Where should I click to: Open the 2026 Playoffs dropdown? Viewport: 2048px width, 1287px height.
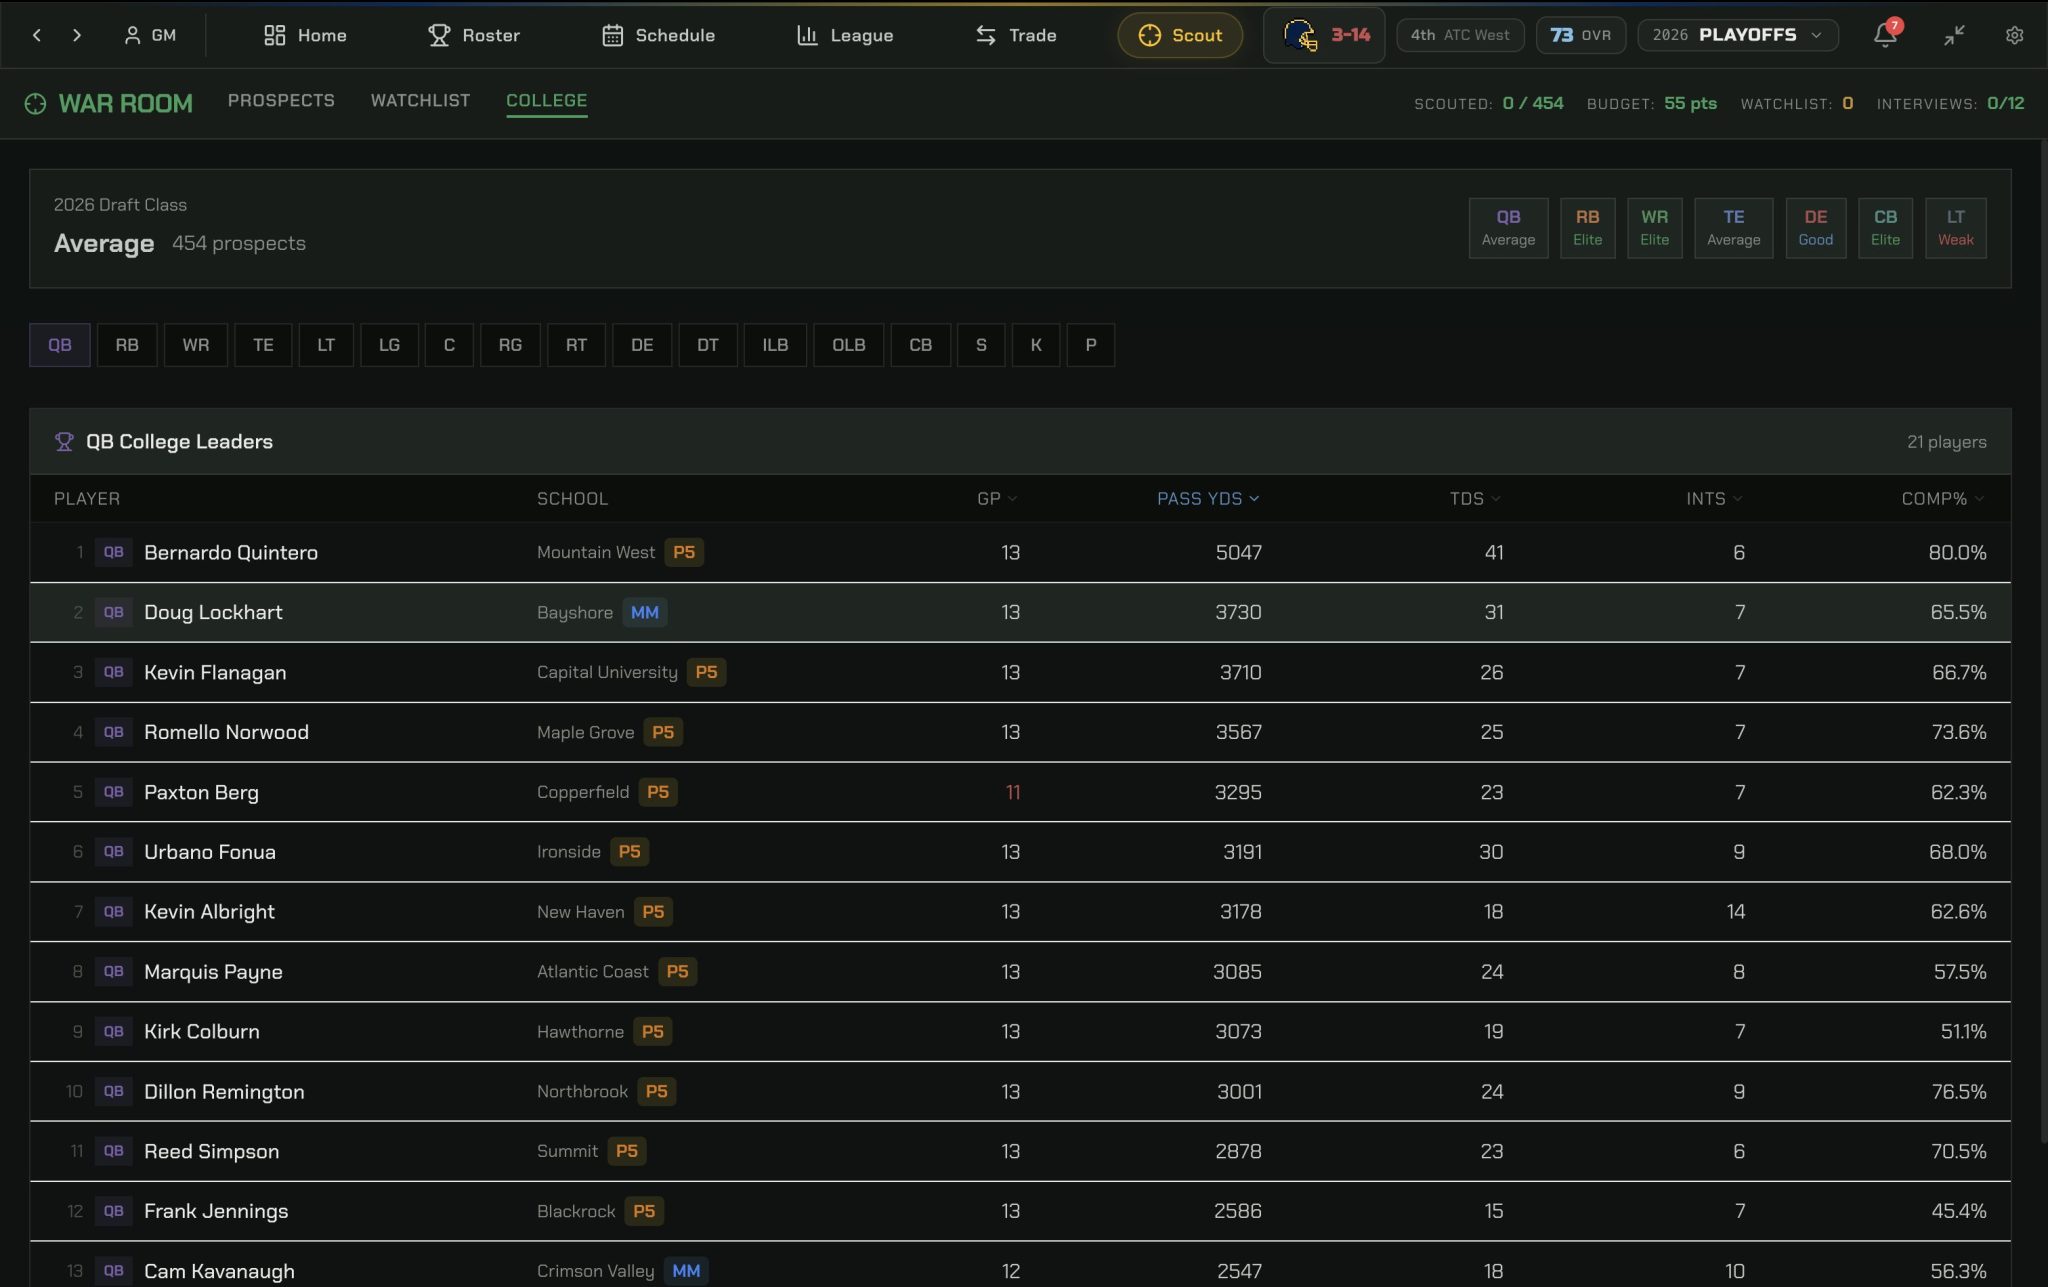pos(1737,35)
